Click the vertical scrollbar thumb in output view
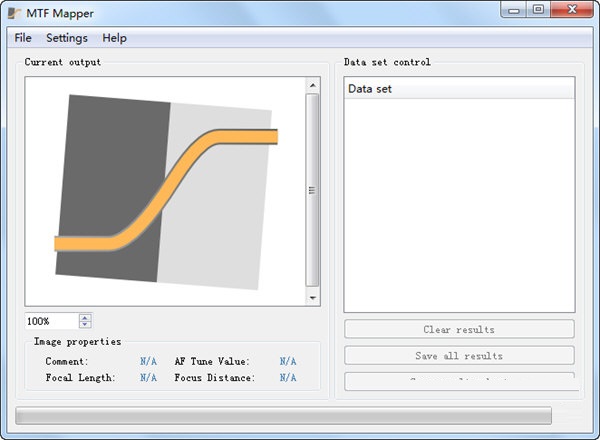Image resolution: width=600 pixels, height=440 pixels. click(x=312, y=190)
